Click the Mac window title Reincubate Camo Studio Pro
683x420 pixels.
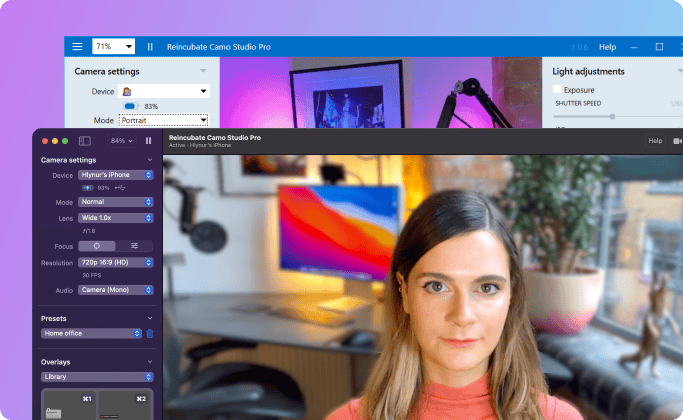point(215,137)
